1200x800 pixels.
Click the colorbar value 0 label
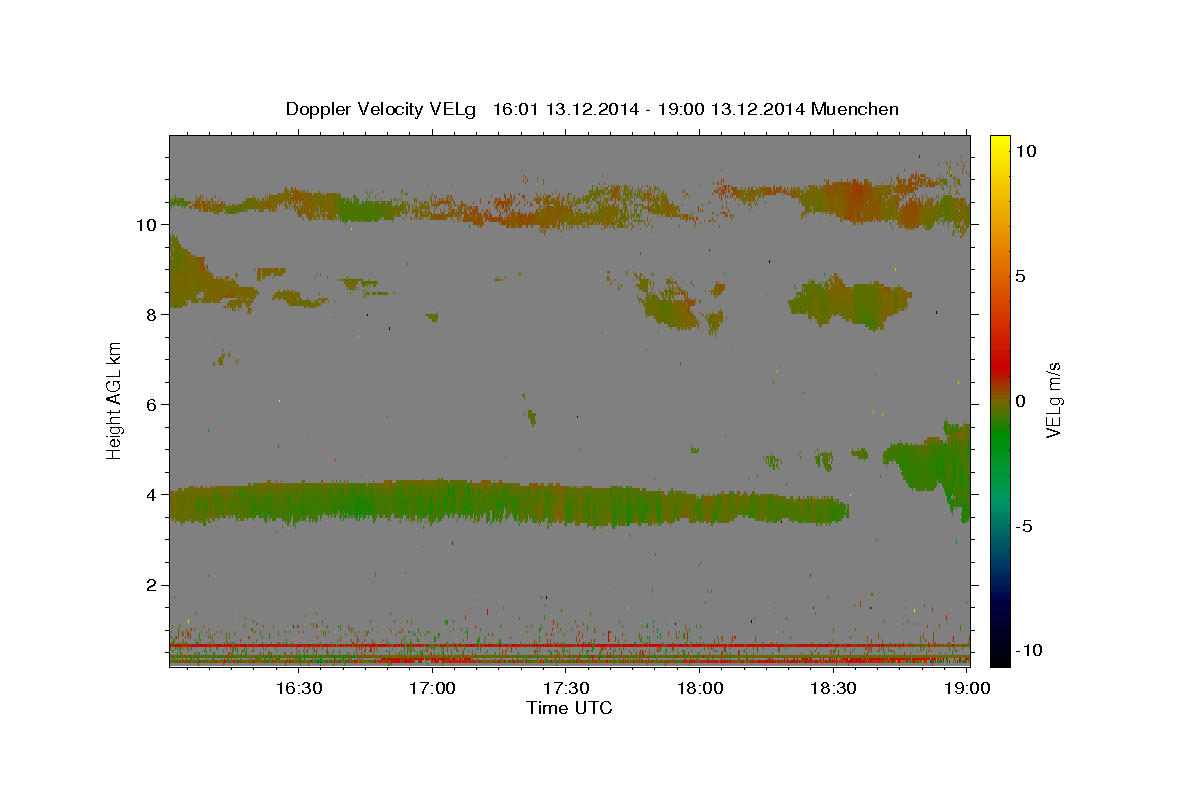coord(1021,400)
